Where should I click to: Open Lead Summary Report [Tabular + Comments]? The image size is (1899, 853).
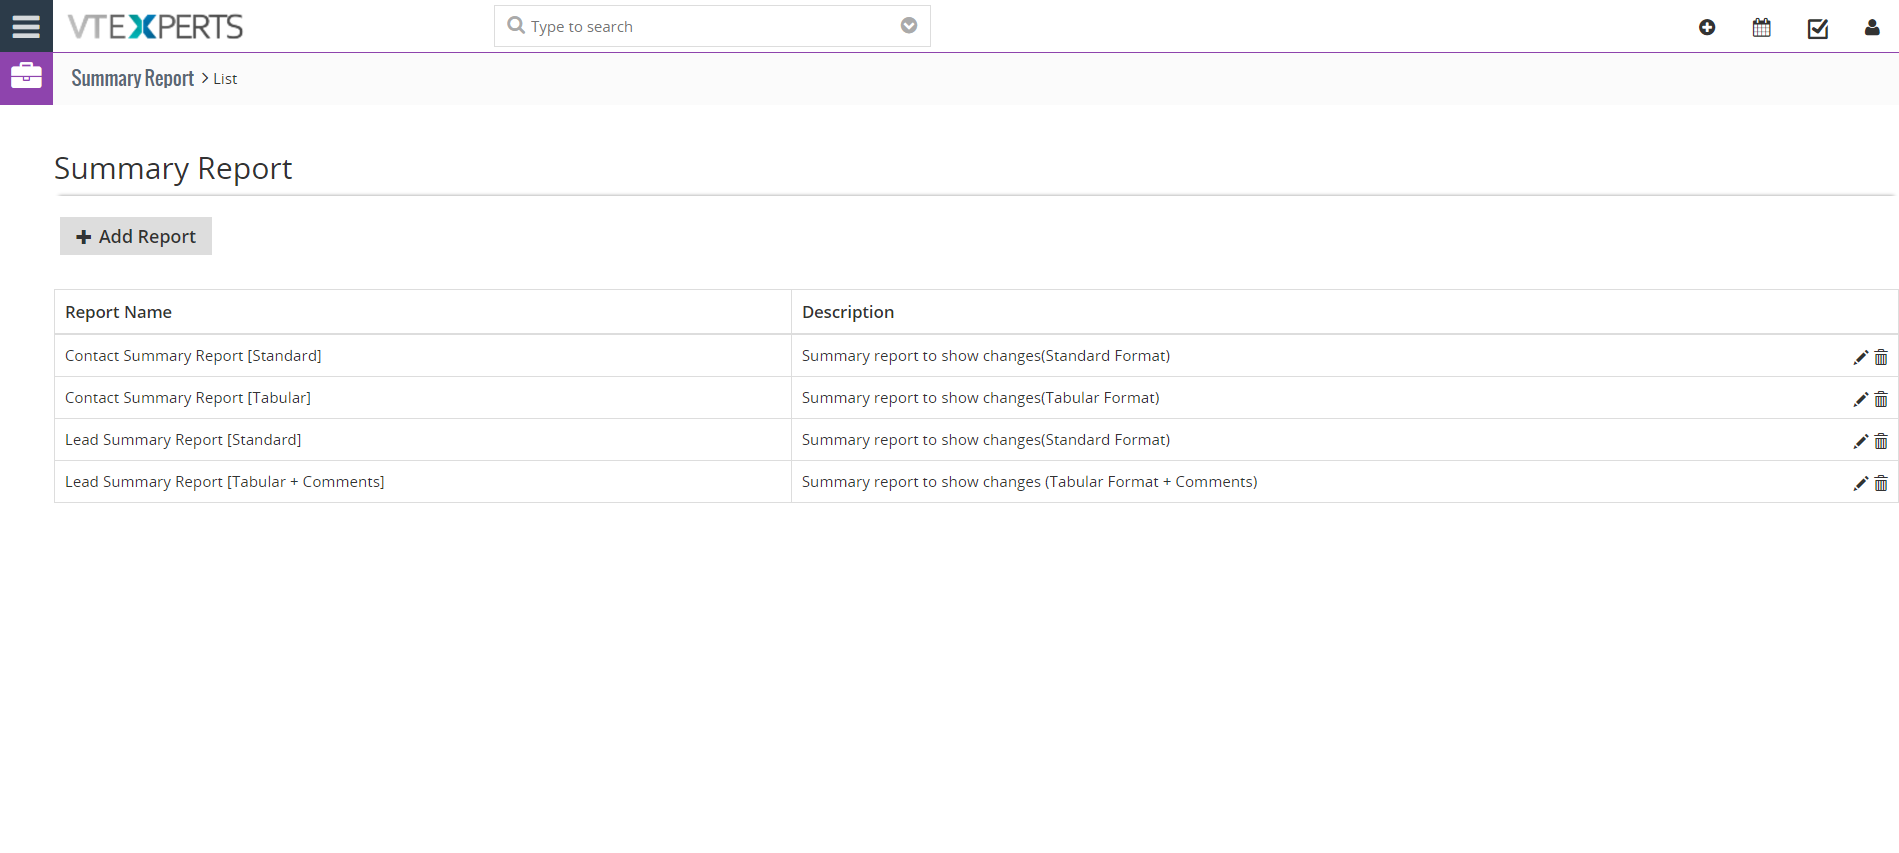pyautogui.click(x=225, y=482)
